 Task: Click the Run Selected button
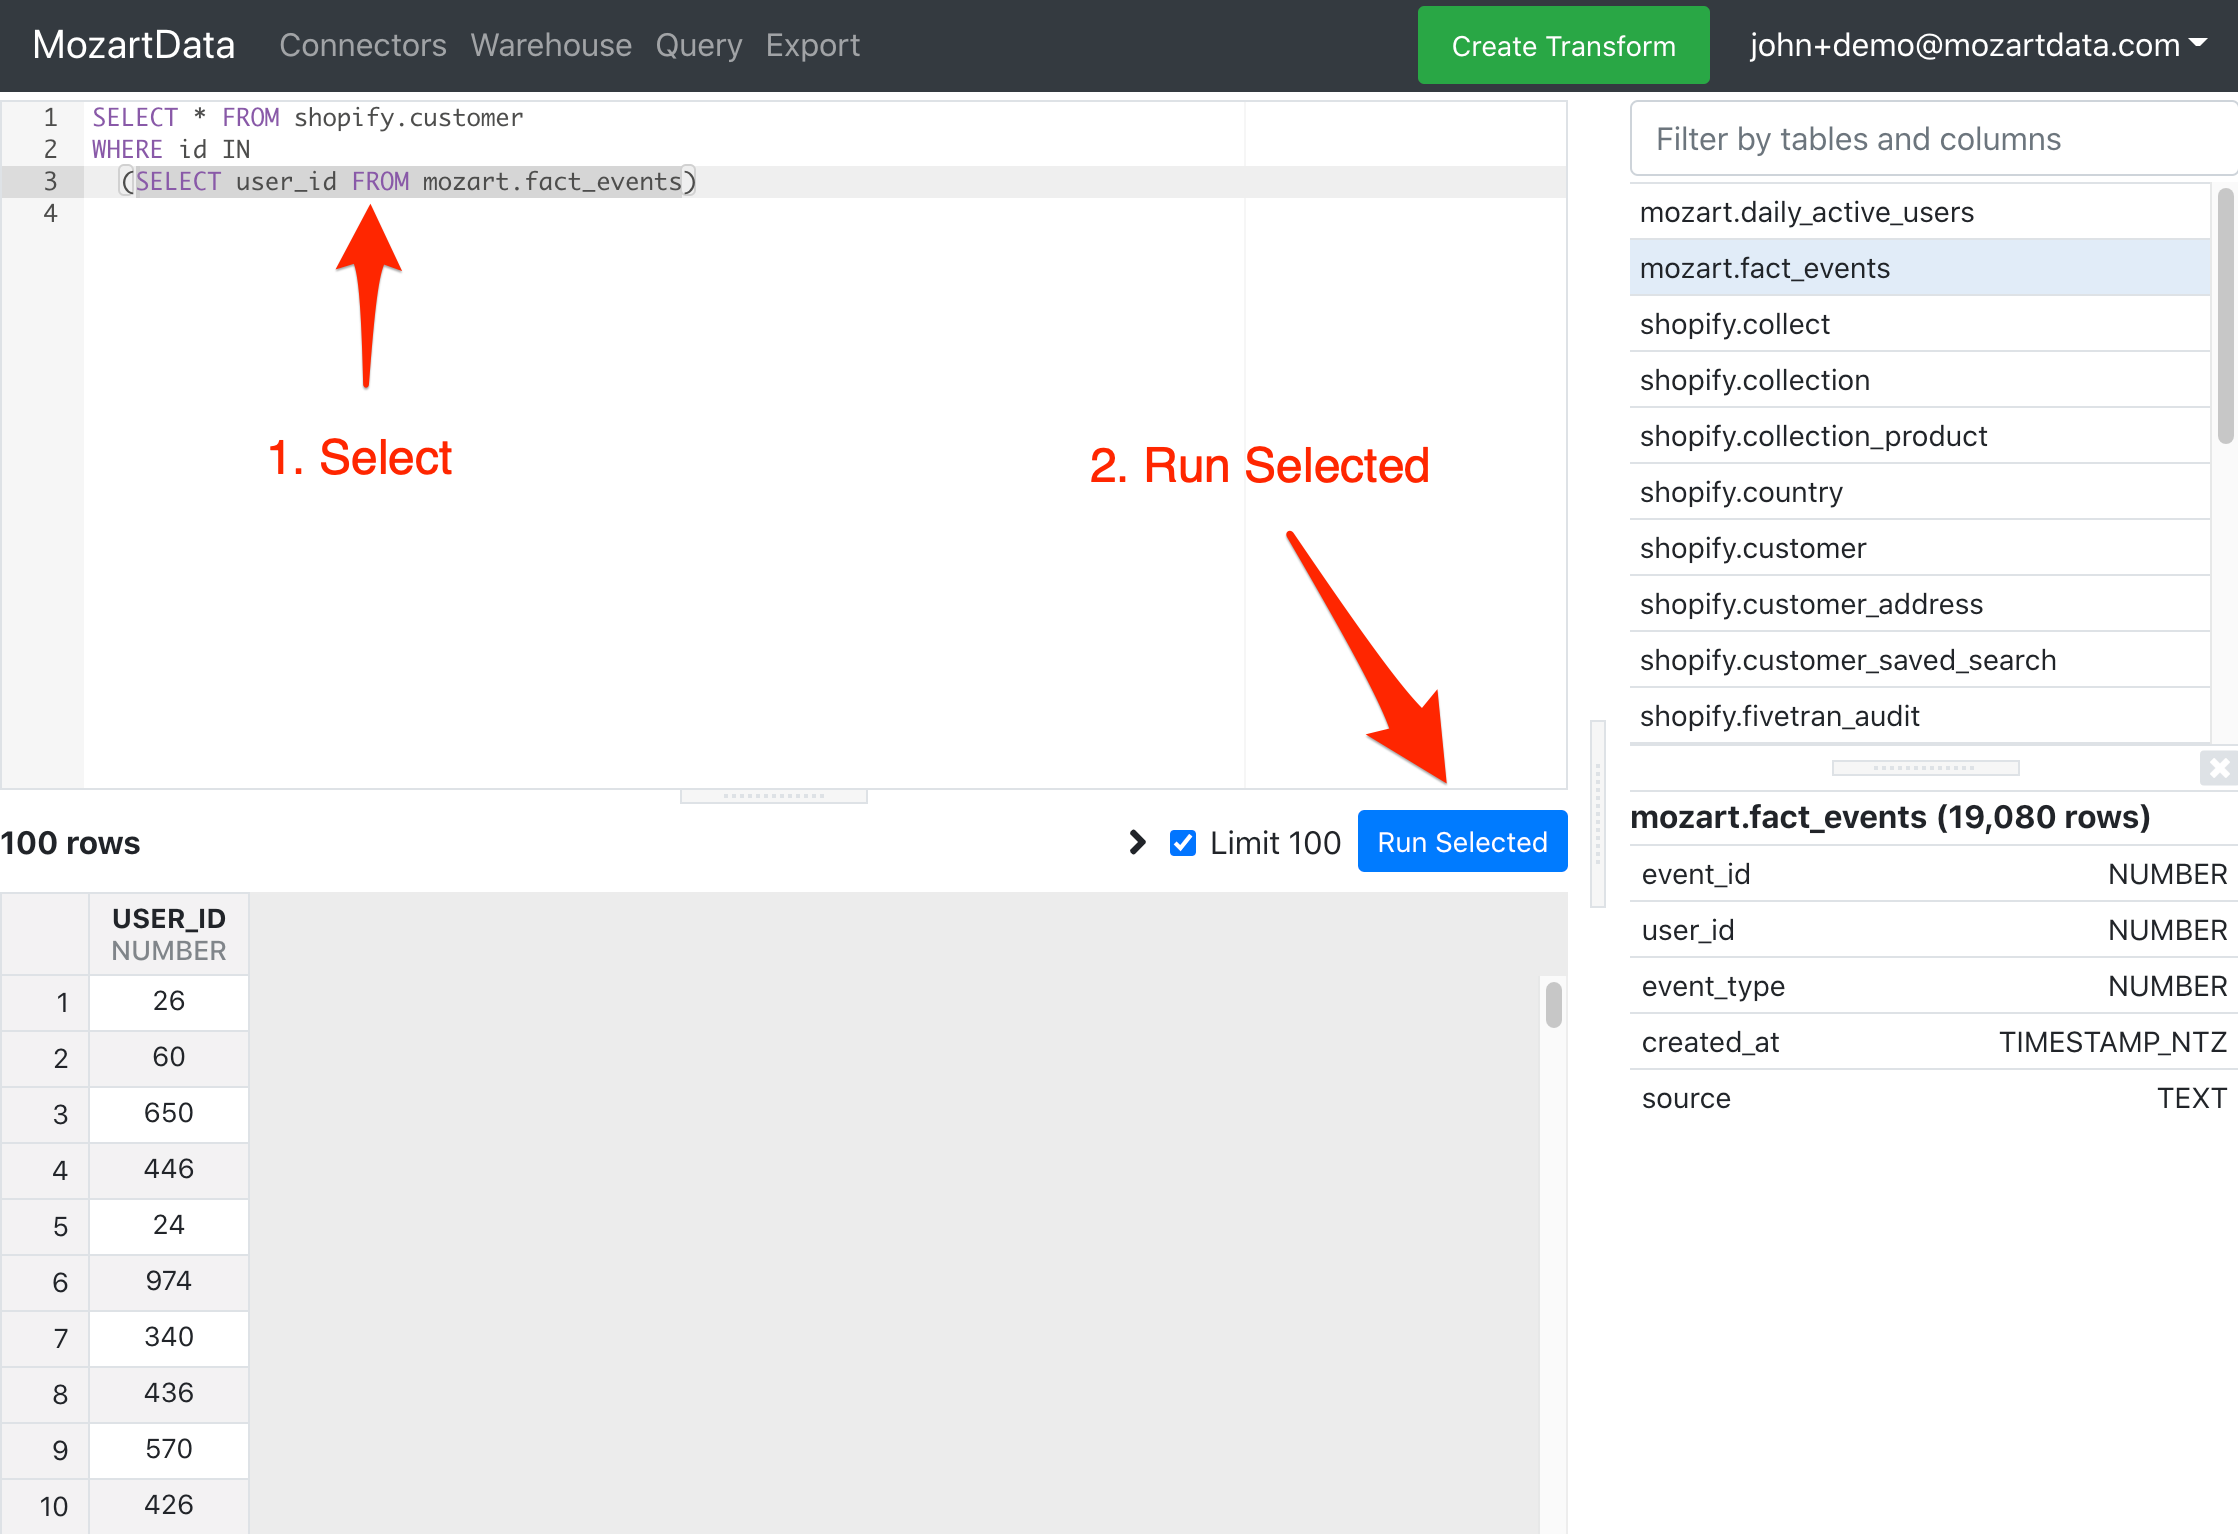click(x=1462, y=842)
